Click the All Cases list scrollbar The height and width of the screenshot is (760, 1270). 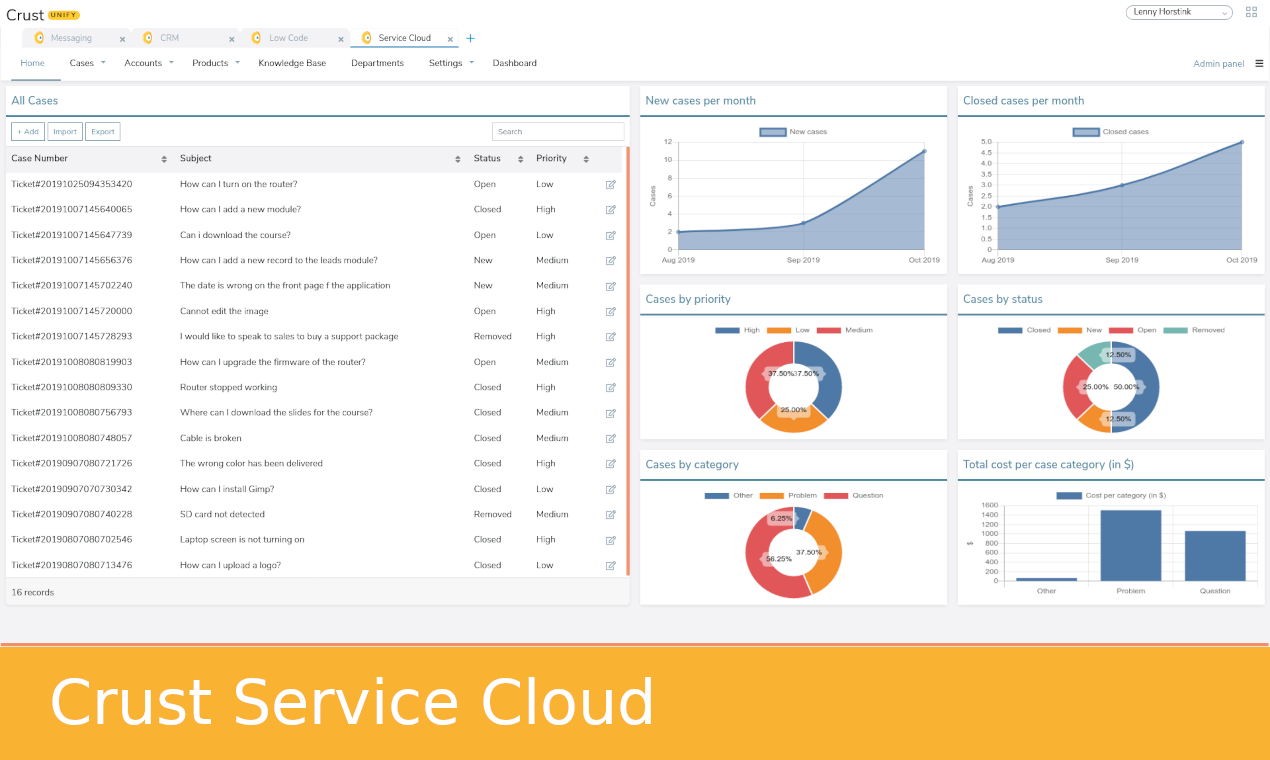pos(628,361)
